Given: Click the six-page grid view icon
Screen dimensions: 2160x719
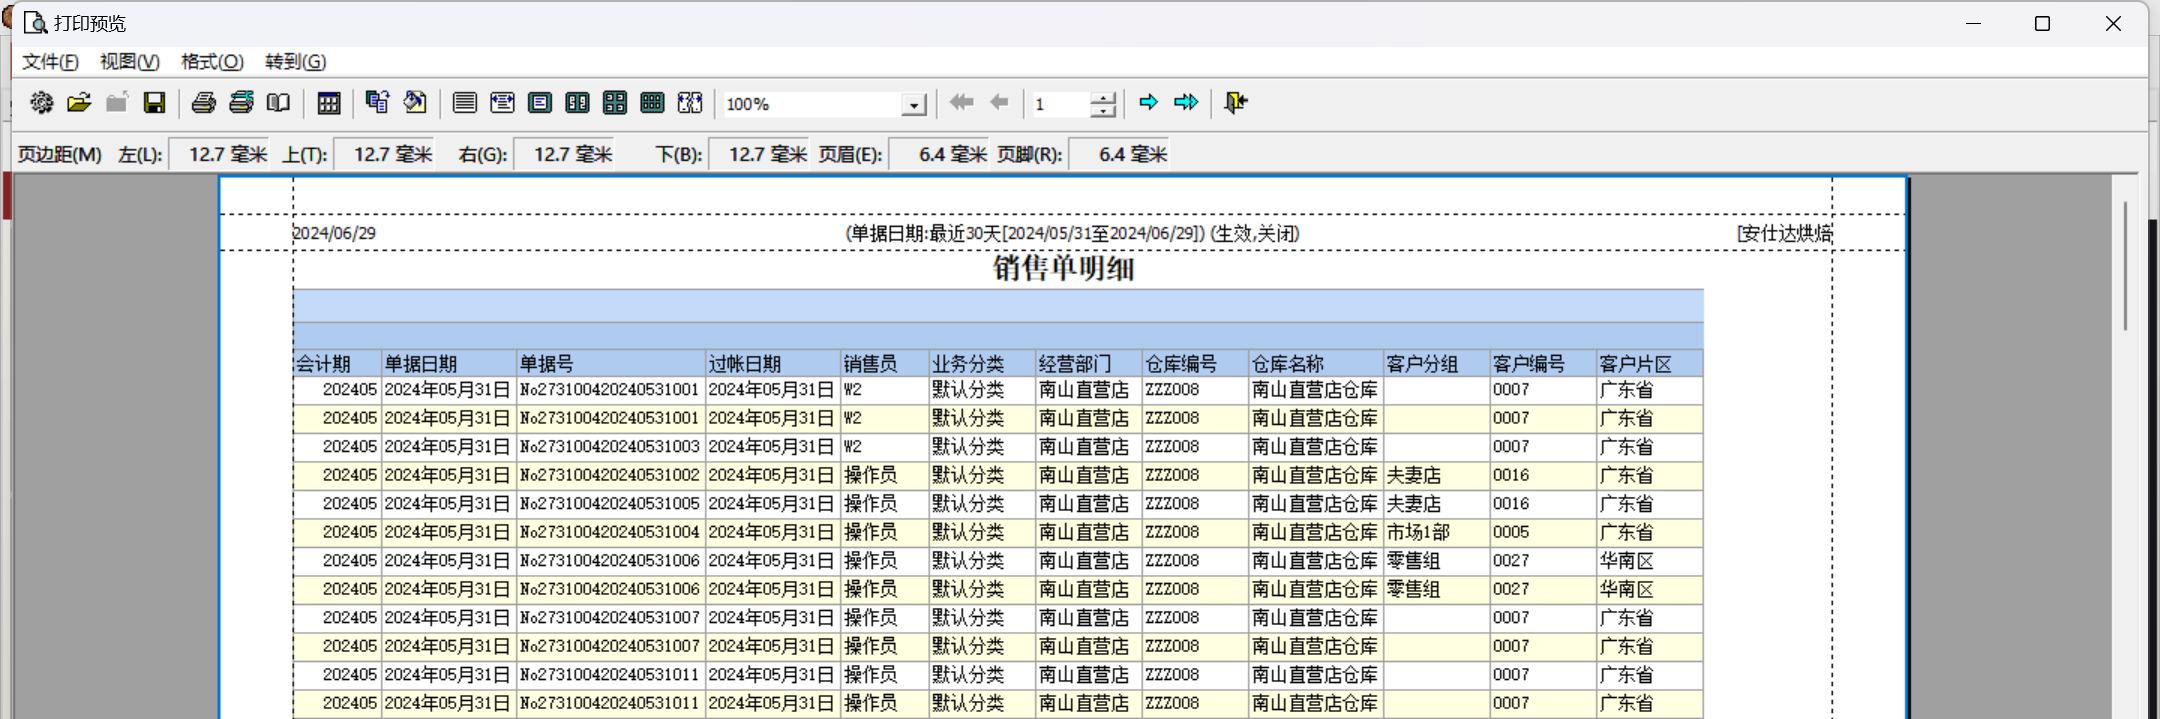Looking at the screenshot, I should point(652,103).
